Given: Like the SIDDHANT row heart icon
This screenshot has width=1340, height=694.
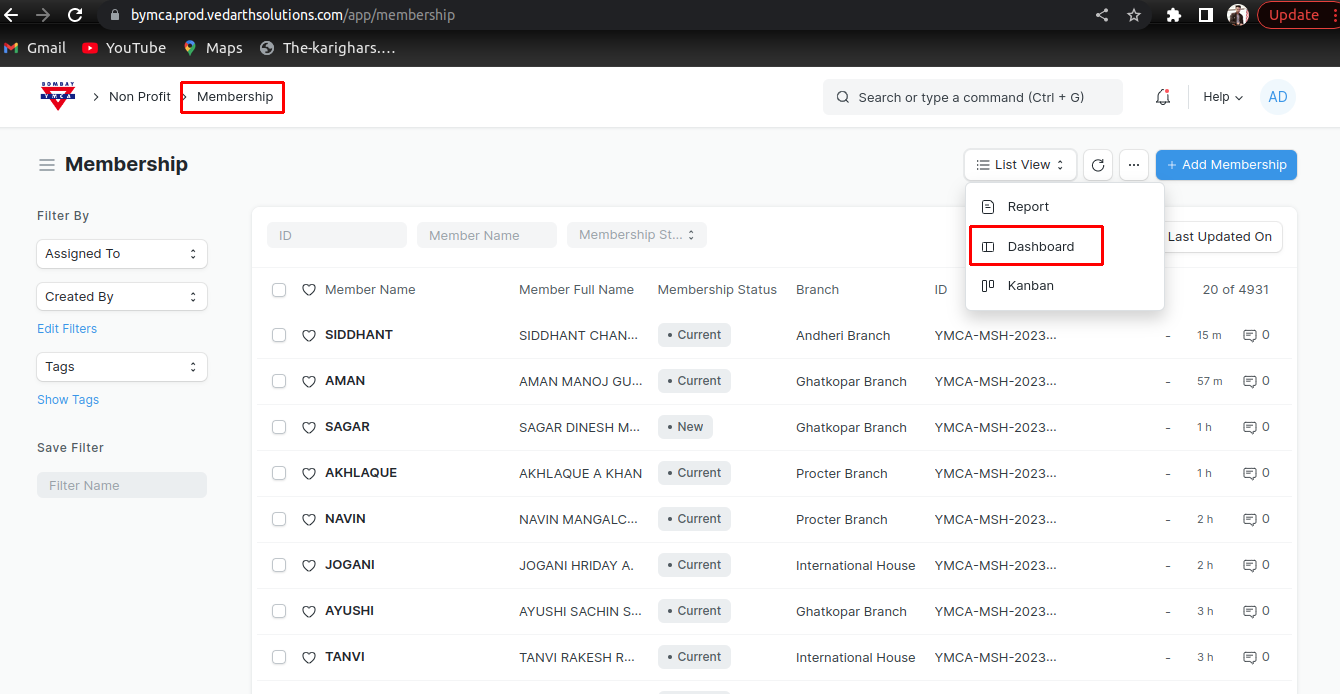Looking at the screenshot, I should click(x=309, y=336).
